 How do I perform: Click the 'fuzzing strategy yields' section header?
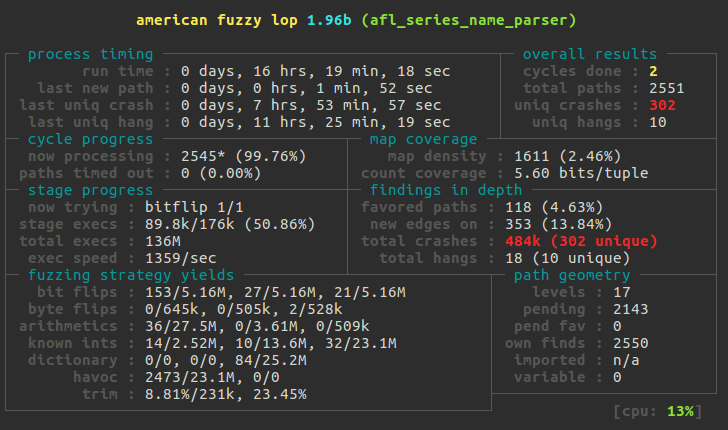[131, 275]
